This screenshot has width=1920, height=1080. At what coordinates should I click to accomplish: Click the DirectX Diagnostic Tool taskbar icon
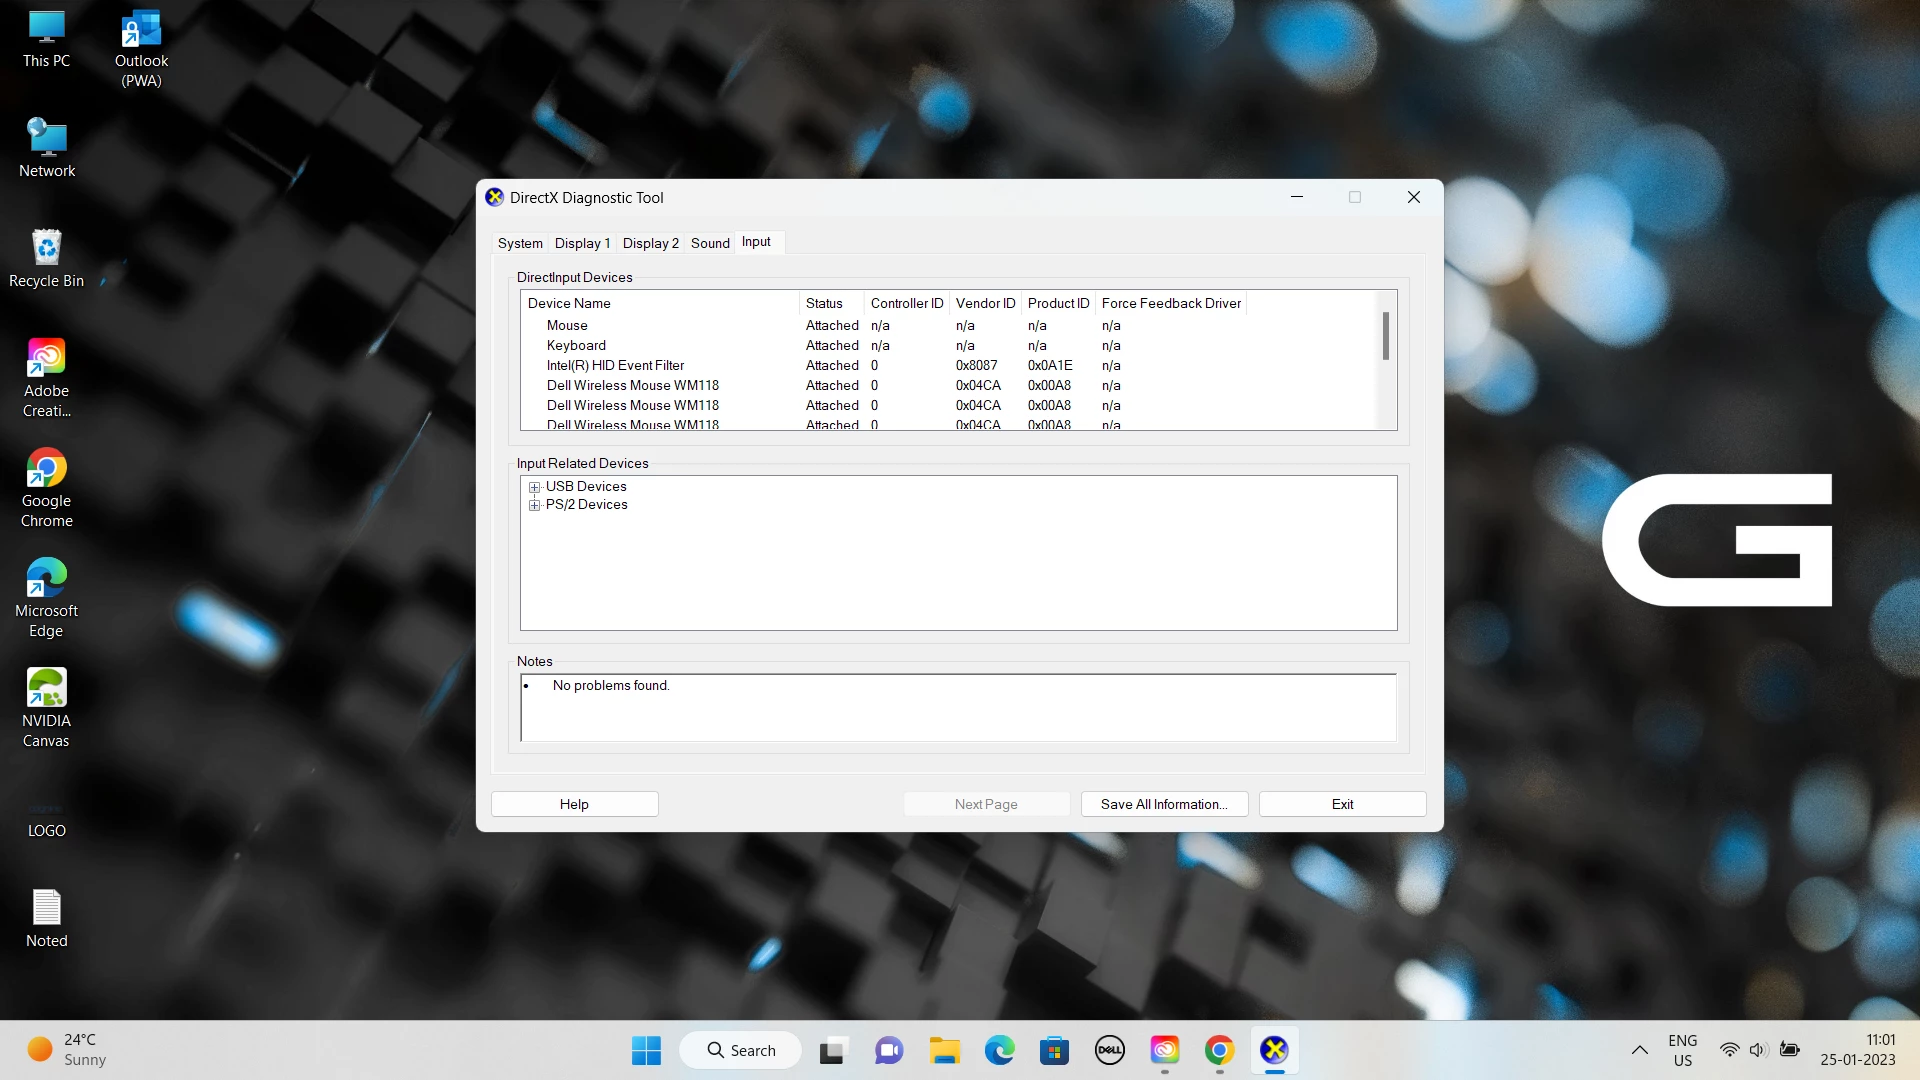(1274, 1050)
